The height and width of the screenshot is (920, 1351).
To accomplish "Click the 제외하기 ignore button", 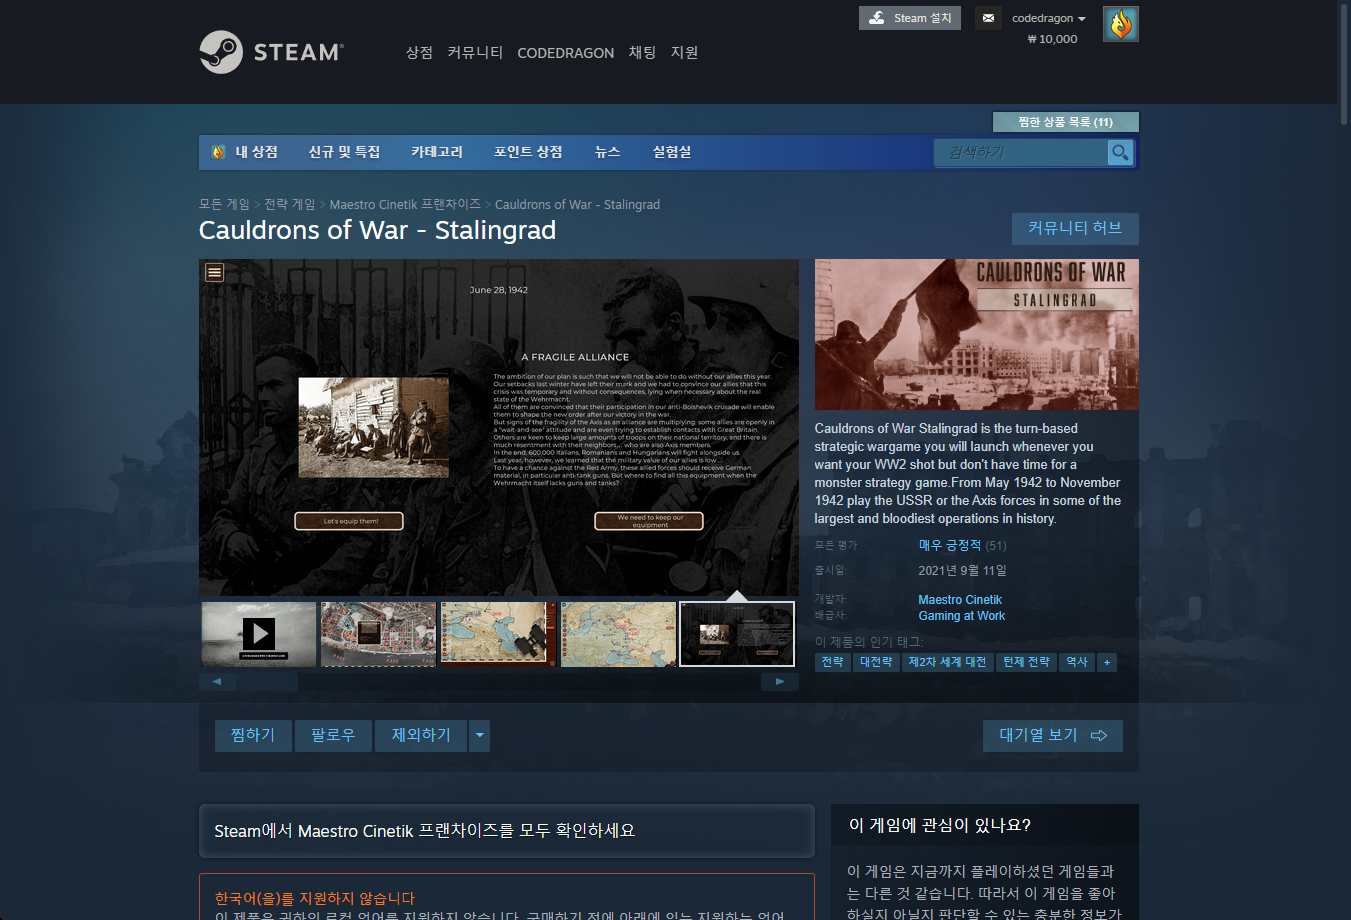I will pos(421,735).
